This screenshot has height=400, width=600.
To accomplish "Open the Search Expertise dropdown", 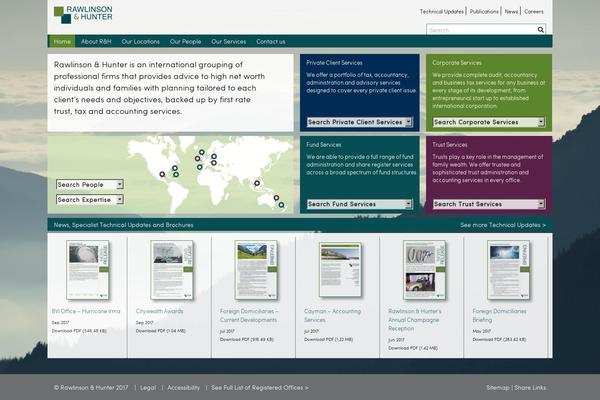I will pos(90,199).
